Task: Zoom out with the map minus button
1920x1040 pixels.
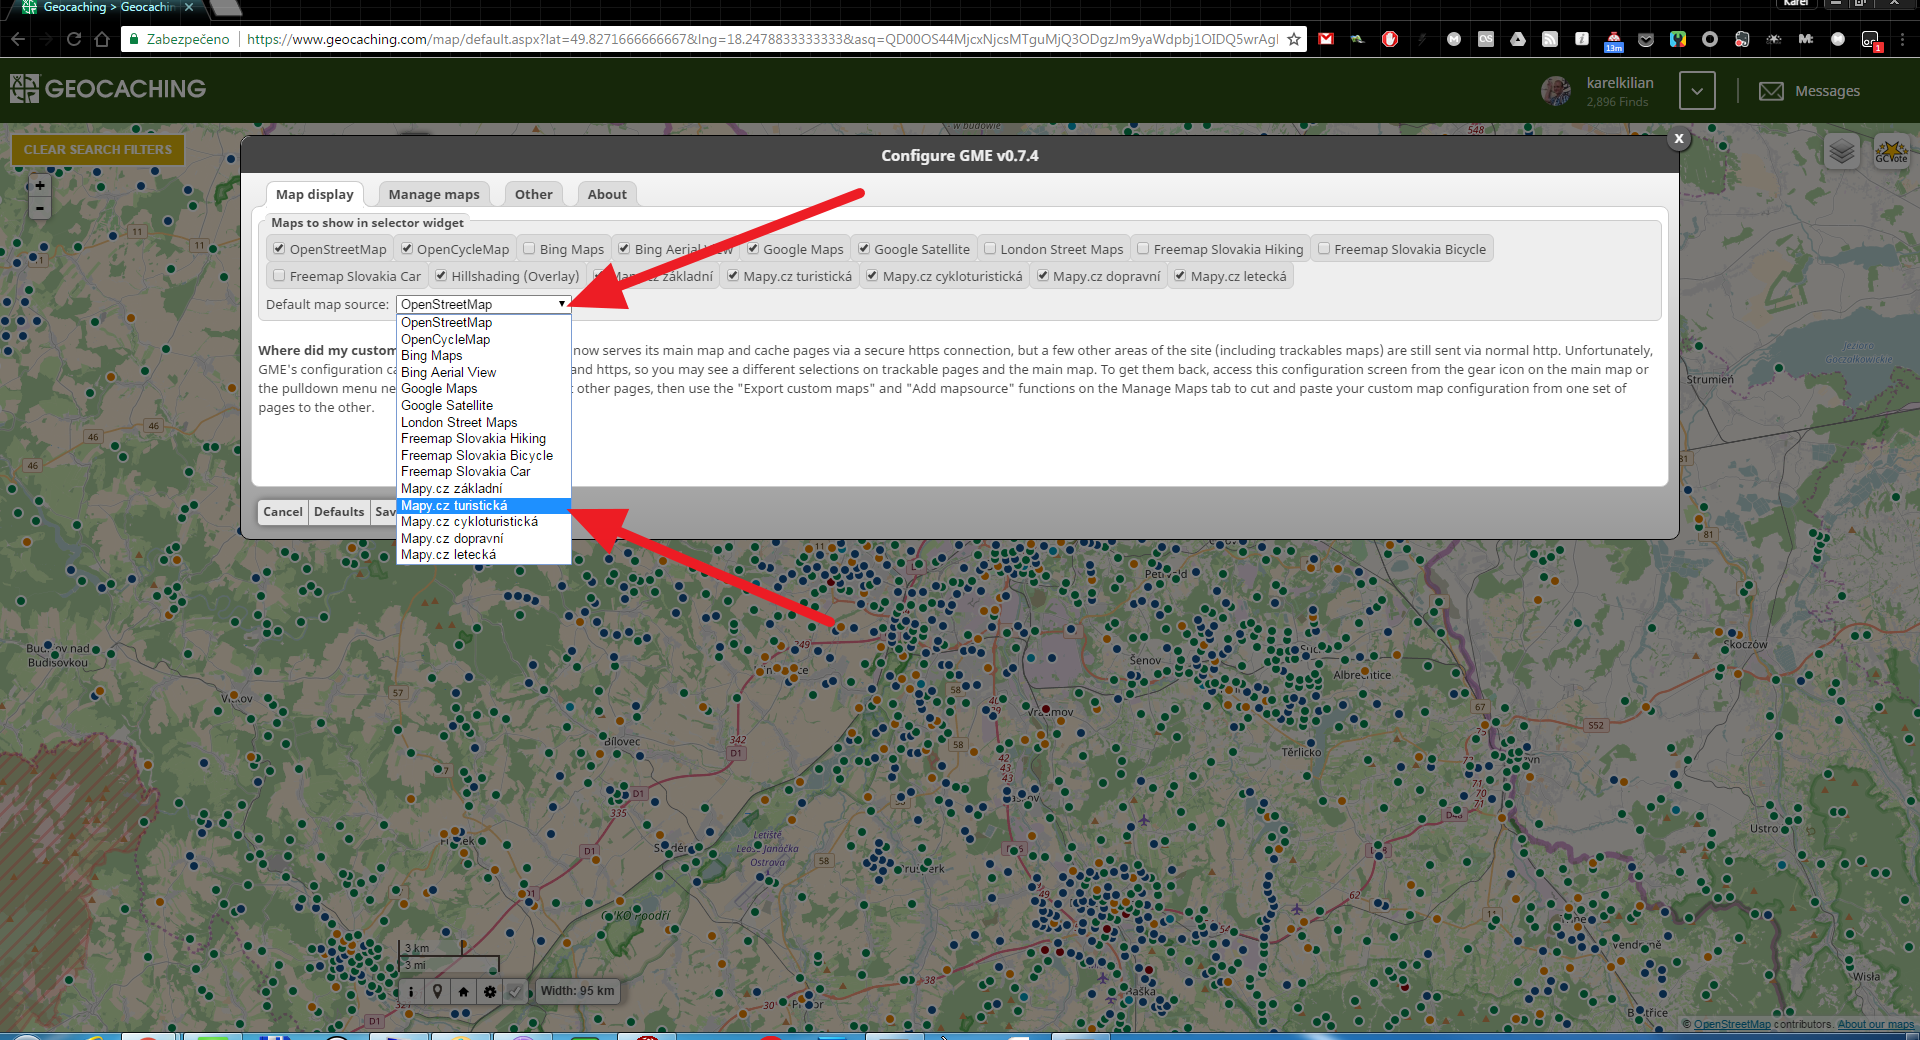Action: pyautogui.click(x=39, y=208)
